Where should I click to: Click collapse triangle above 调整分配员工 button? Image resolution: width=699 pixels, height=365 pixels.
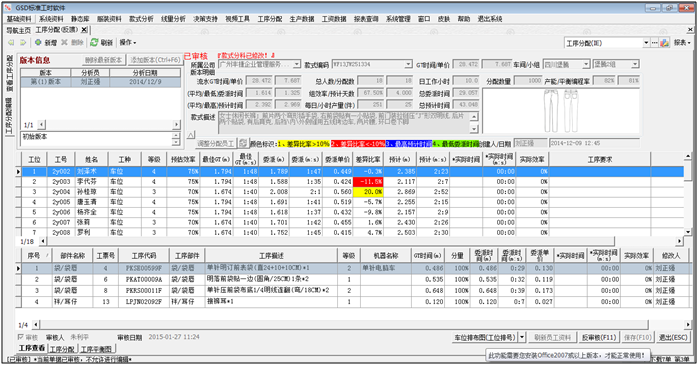coord(191,135)
